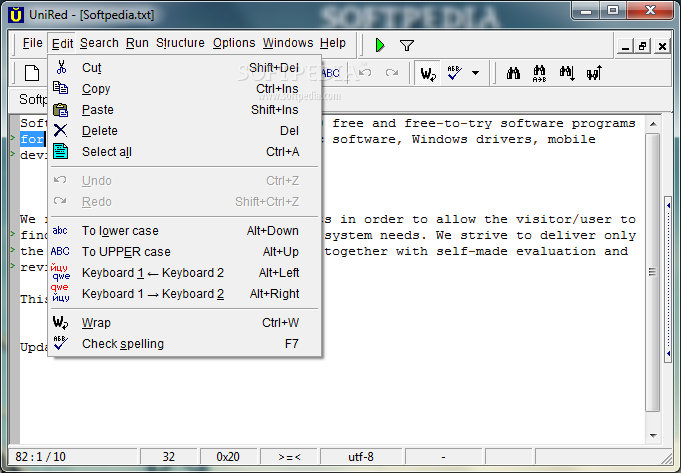Select Keyboard 1 → Keyboard 2 entry
The image size is (681, 473).
coord(185,294)
